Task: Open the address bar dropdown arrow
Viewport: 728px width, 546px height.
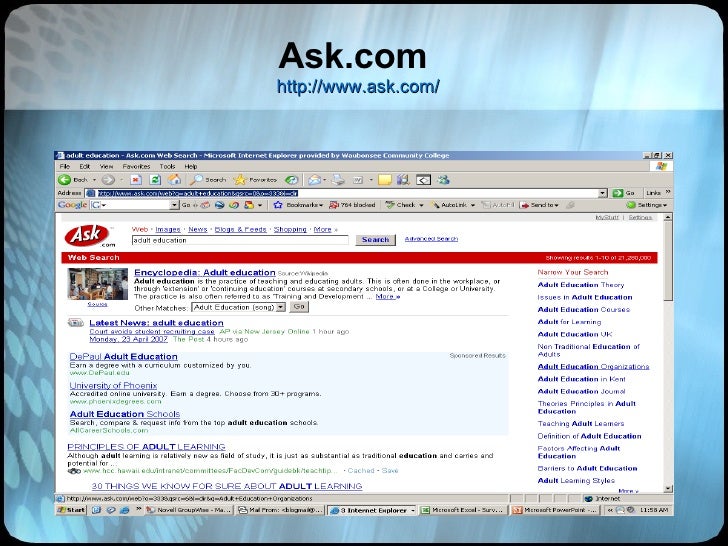Action: [x=603, y=193]
